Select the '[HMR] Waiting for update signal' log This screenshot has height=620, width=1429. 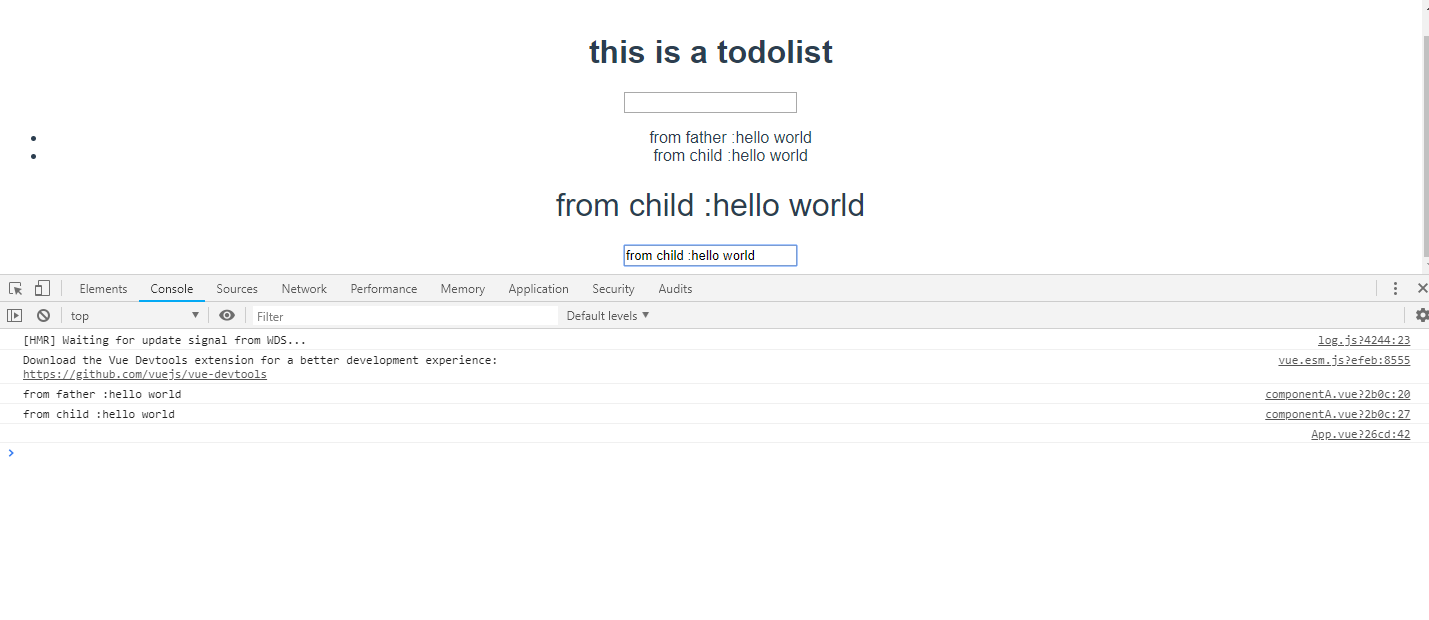click(165, 340)
